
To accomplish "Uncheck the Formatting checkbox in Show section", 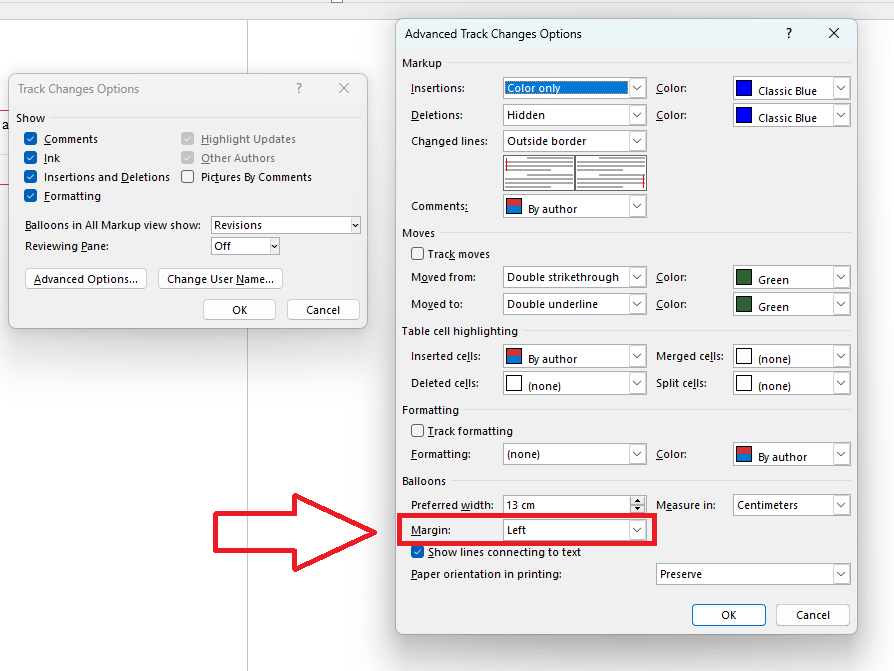I will [x=31, y=196].
